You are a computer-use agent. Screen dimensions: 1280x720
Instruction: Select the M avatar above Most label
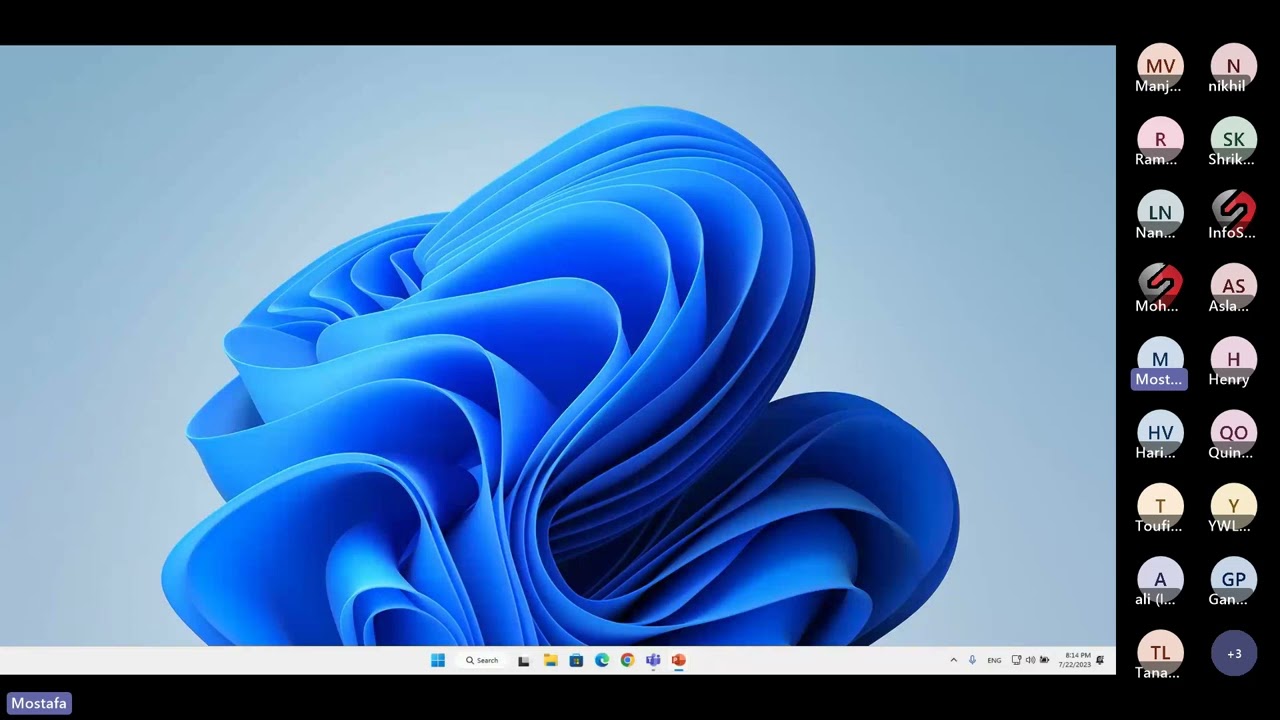click(1160, 360)
